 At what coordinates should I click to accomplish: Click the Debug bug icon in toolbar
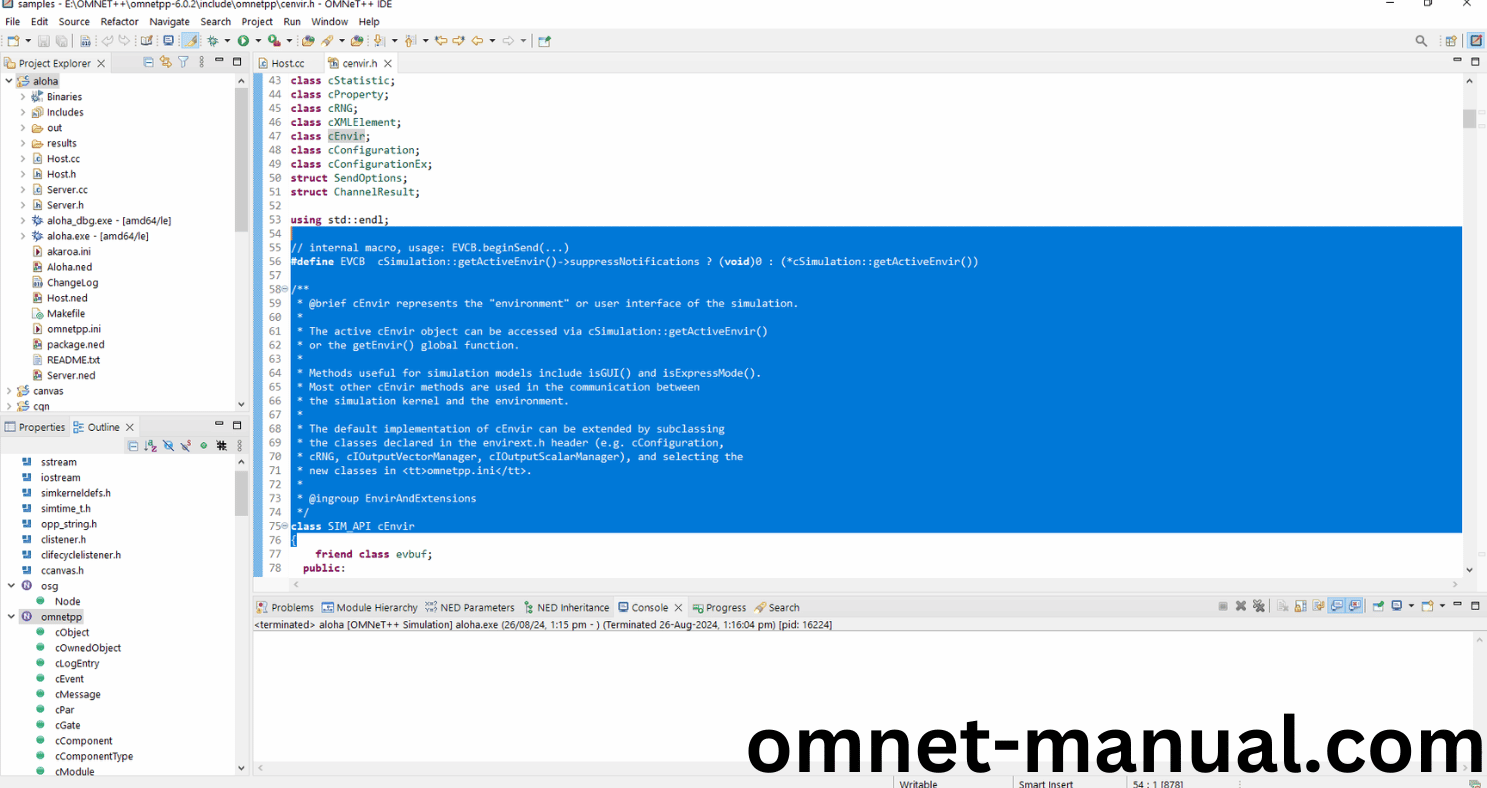pyautogui.click(x=212, y=41)
